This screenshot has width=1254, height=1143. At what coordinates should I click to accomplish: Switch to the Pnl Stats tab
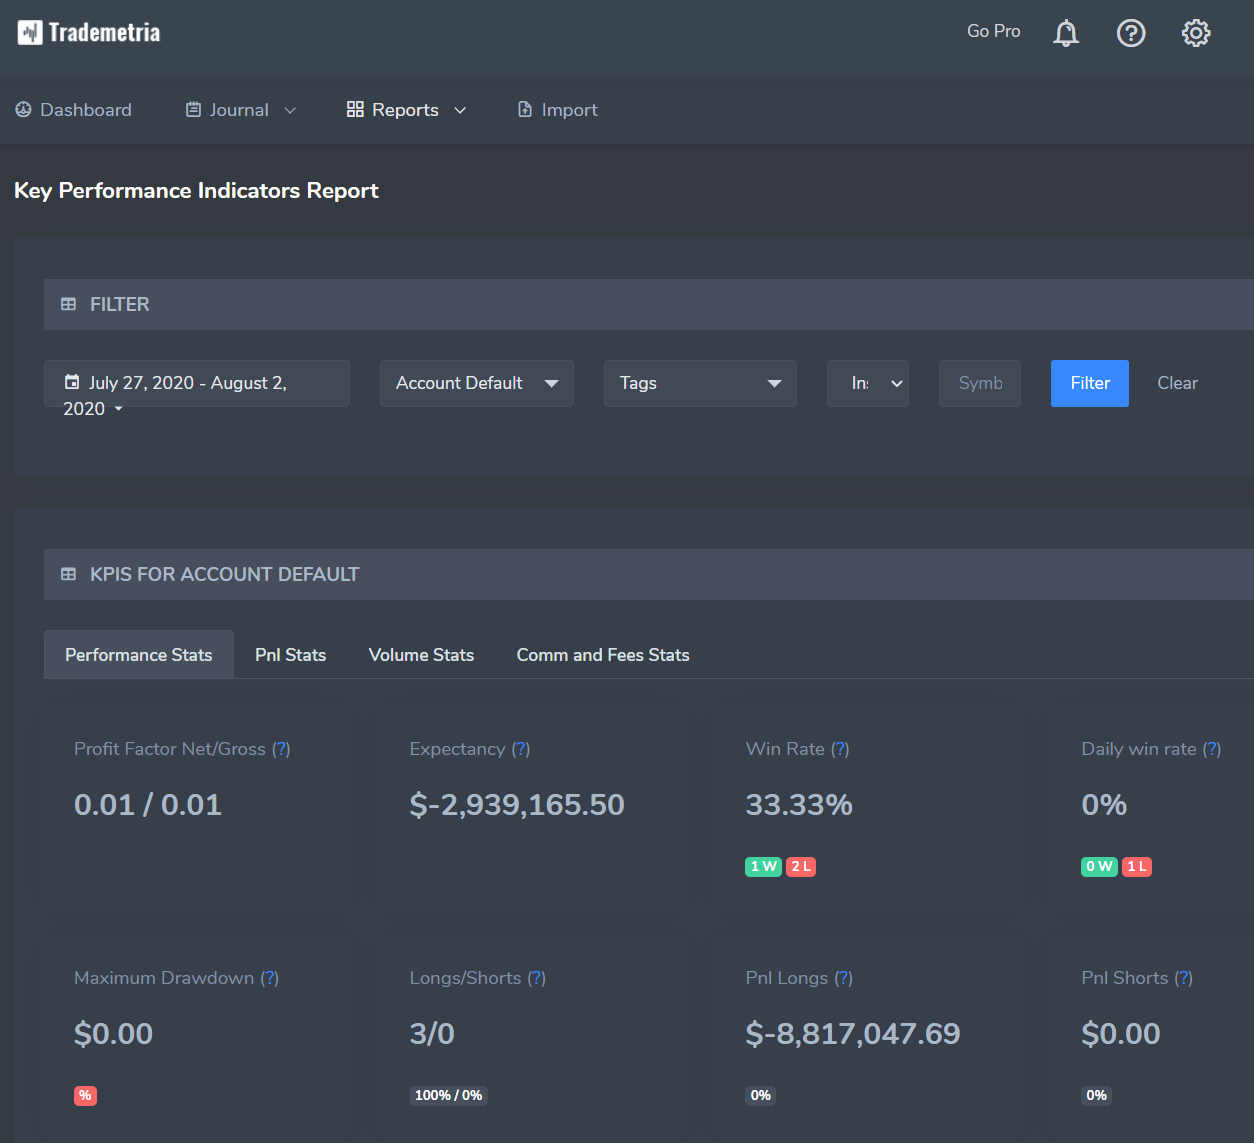(291, 655)
